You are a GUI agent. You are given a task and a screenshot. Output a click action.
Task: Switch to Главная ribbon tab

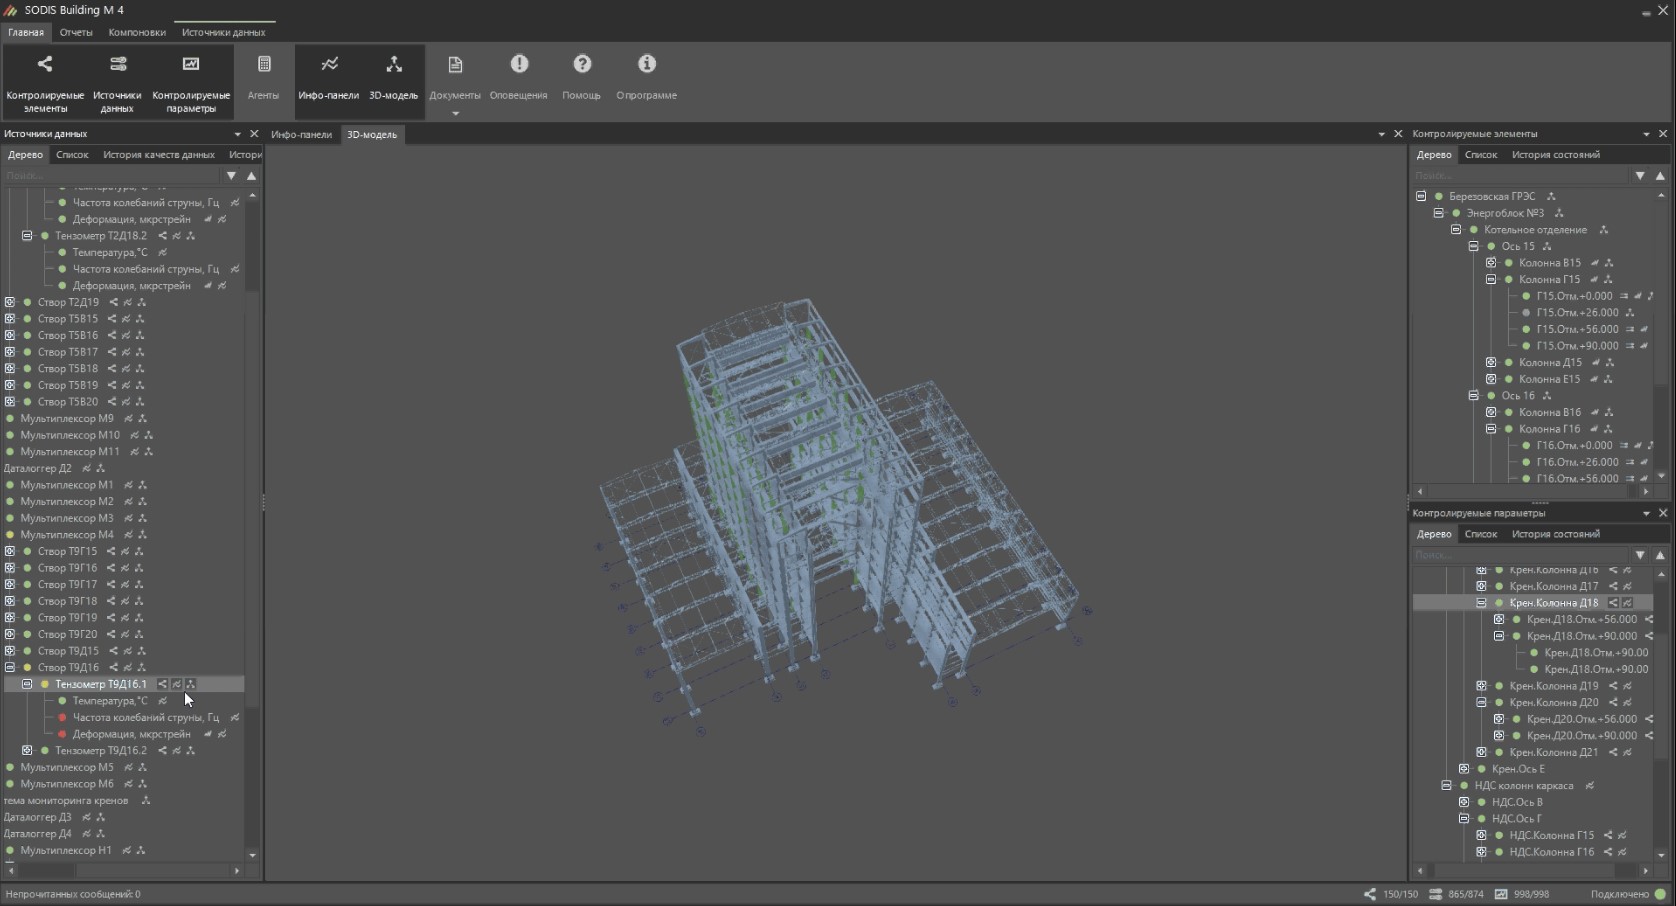pos(26,32)
